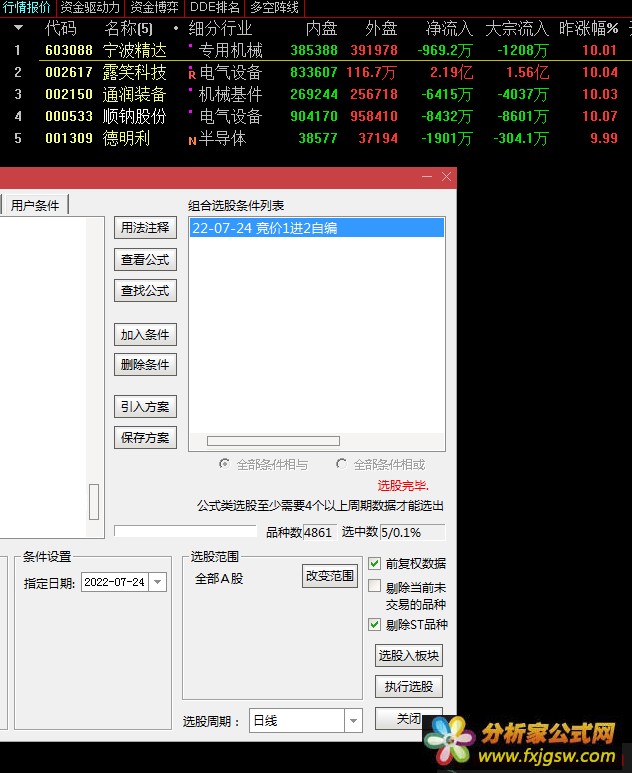Viewport: 632px width, 773px height.
Task: Click the 品种数 4861 value field
Action: 319,532
